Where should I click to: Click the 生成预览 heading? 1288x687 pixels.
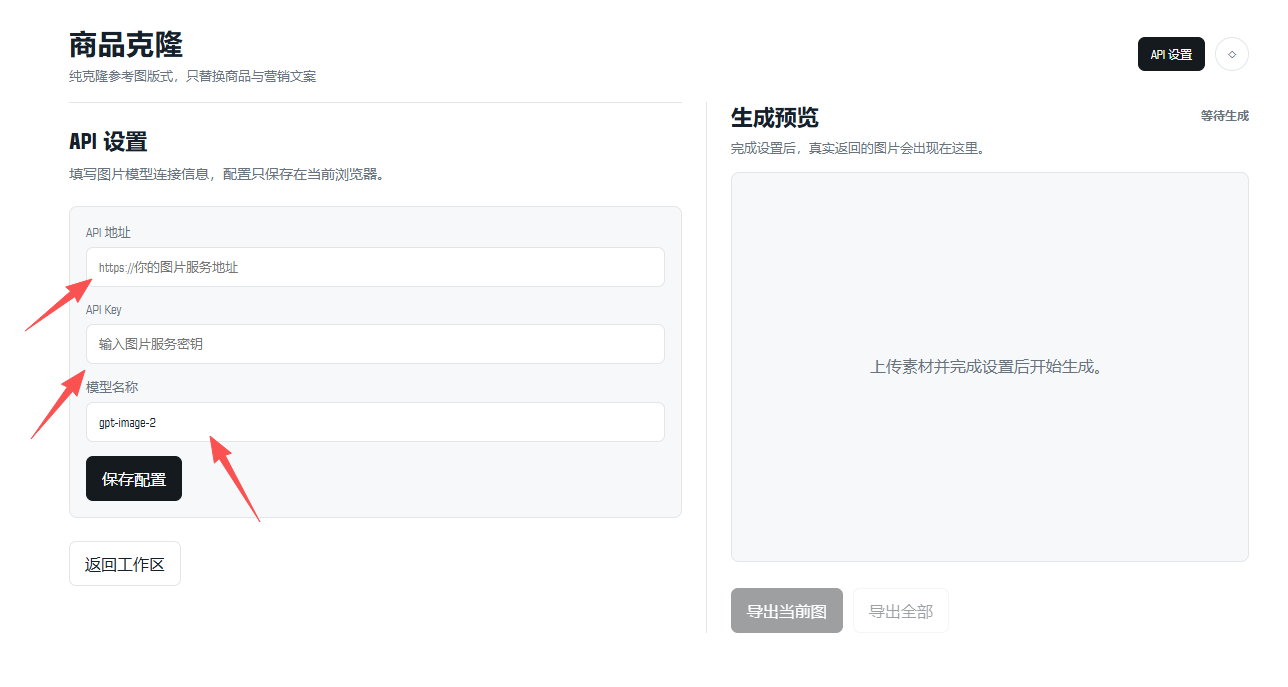[775, 117]
